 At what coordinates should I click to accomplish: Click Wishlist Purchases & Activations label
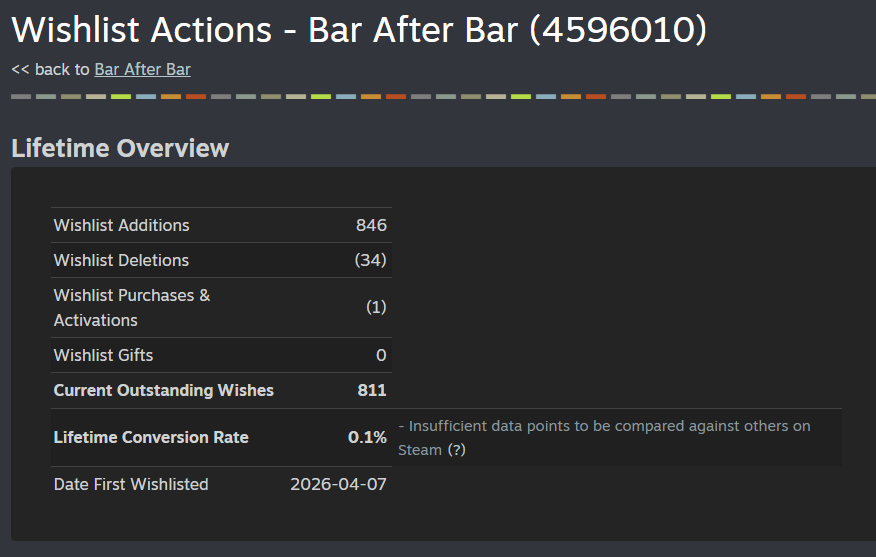pyautogui.click(x=132, y=308)
